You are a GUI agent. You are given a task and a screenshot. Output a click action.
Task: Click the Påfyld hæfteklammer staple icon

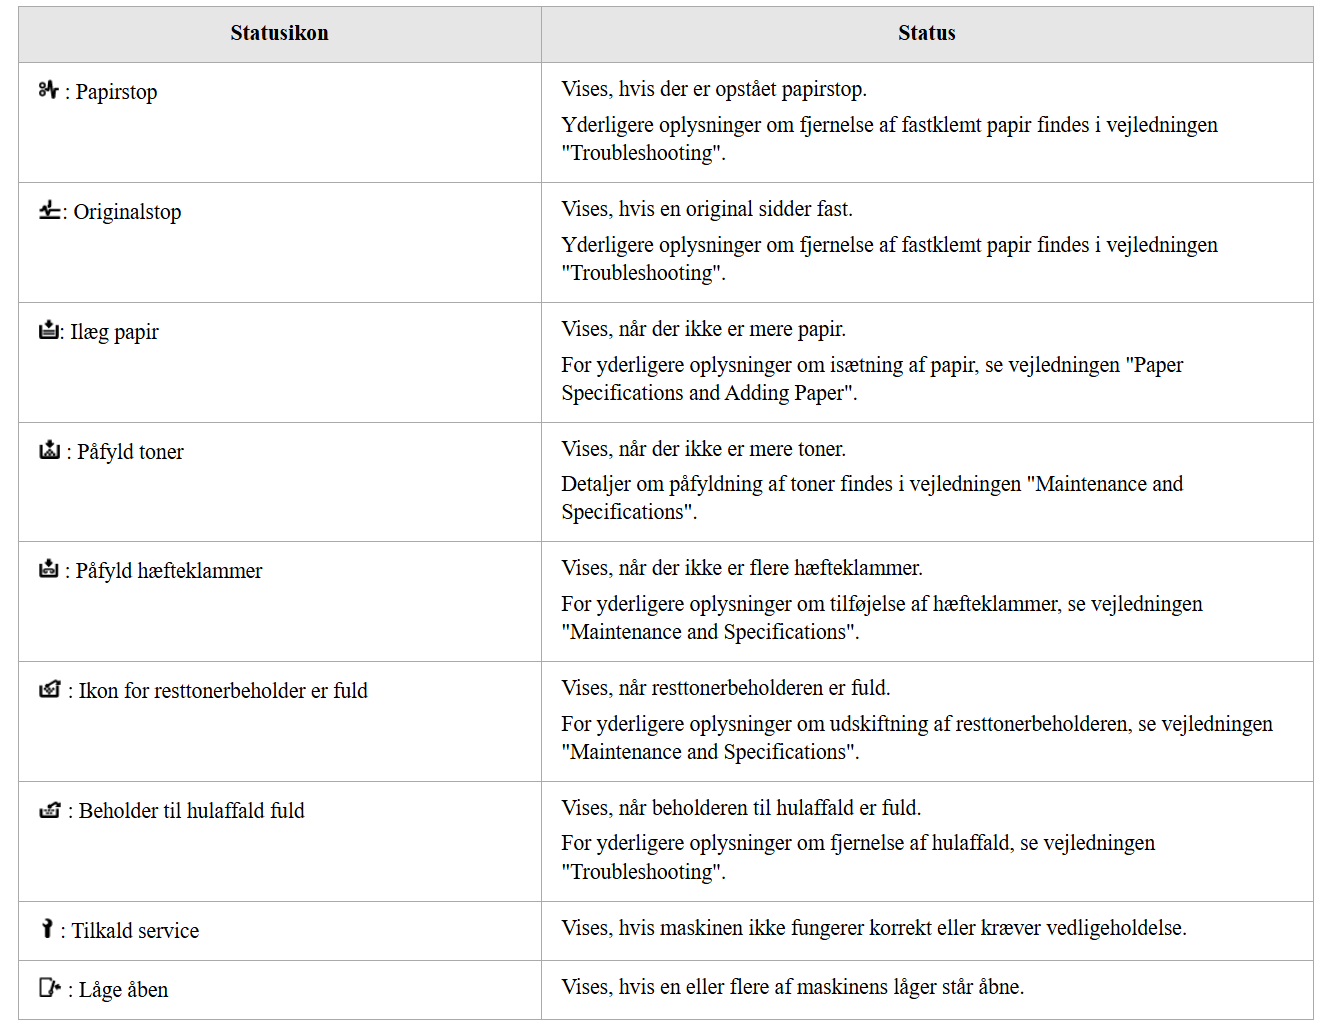pyautogui.click(x=49, y=569)
